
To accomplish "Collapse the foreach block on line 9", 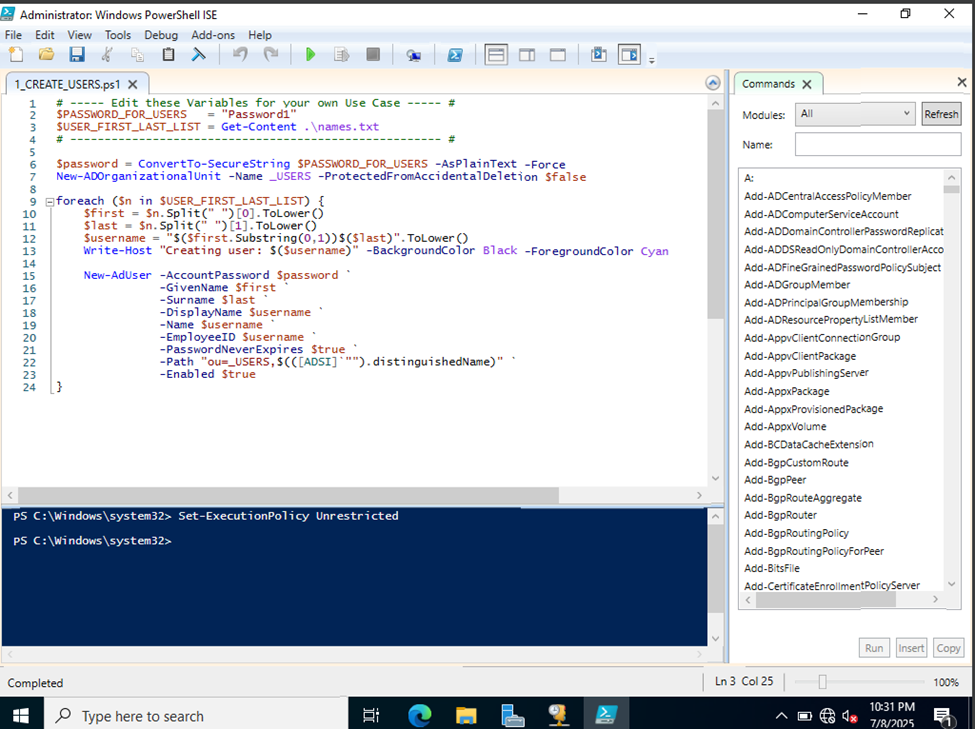I will [x=49, y=202].
